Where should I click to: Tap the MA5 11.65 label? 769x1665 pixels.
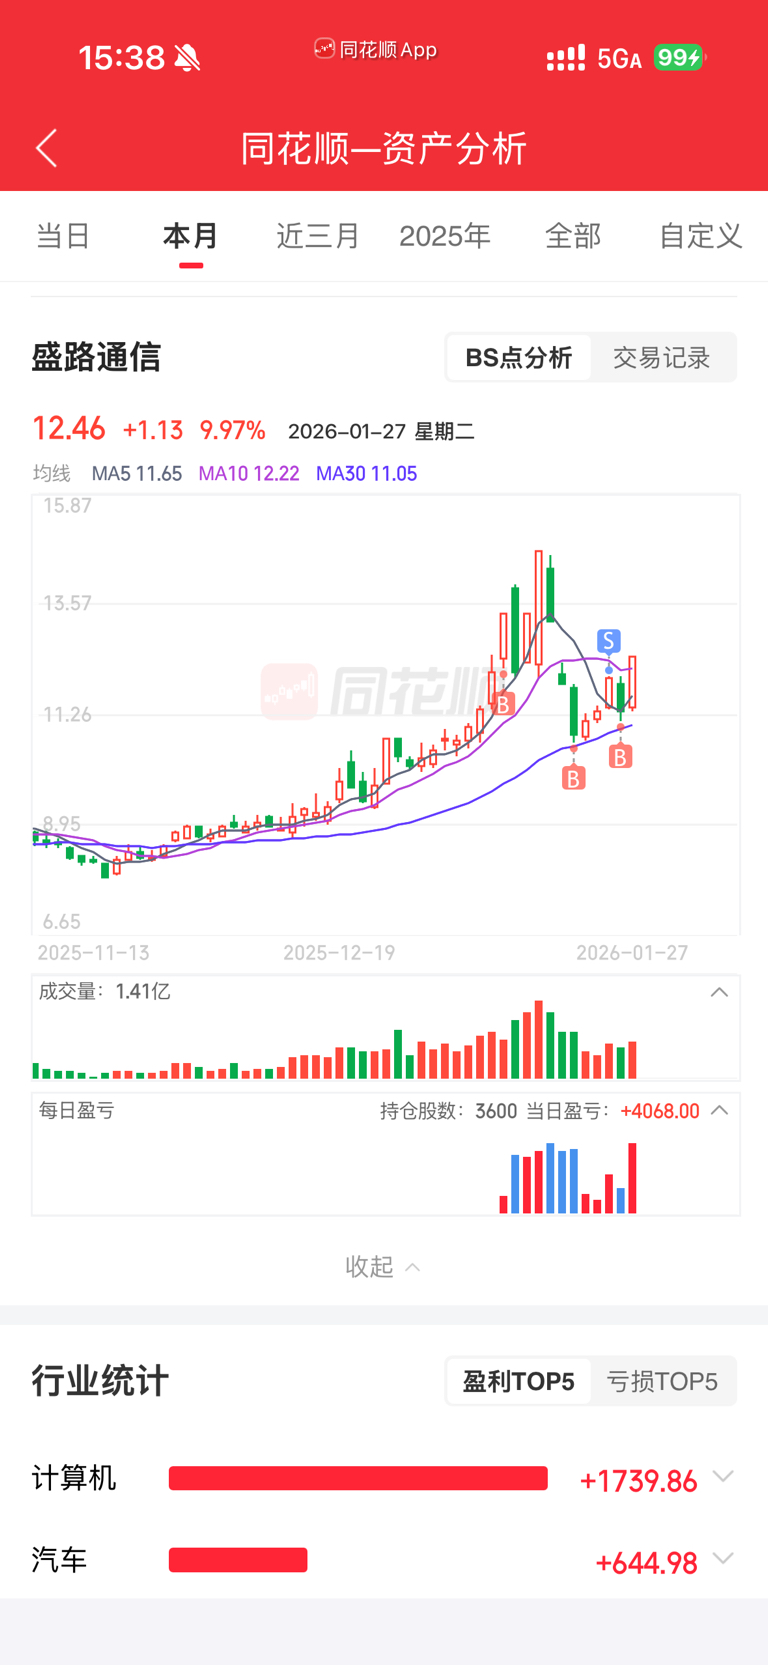(x=137, y=474)
